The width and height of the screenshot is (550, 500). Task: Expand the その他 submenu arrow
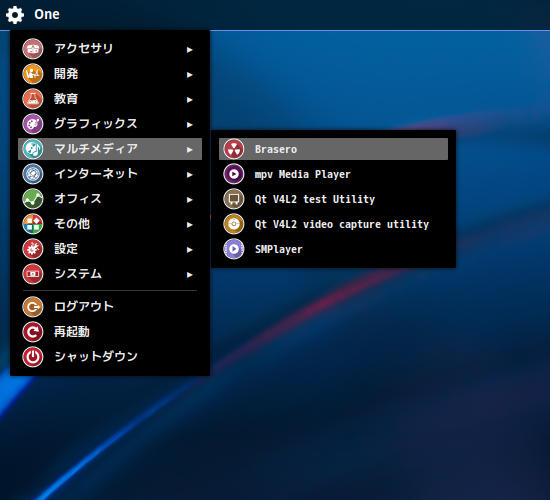(x=190, y=225)
